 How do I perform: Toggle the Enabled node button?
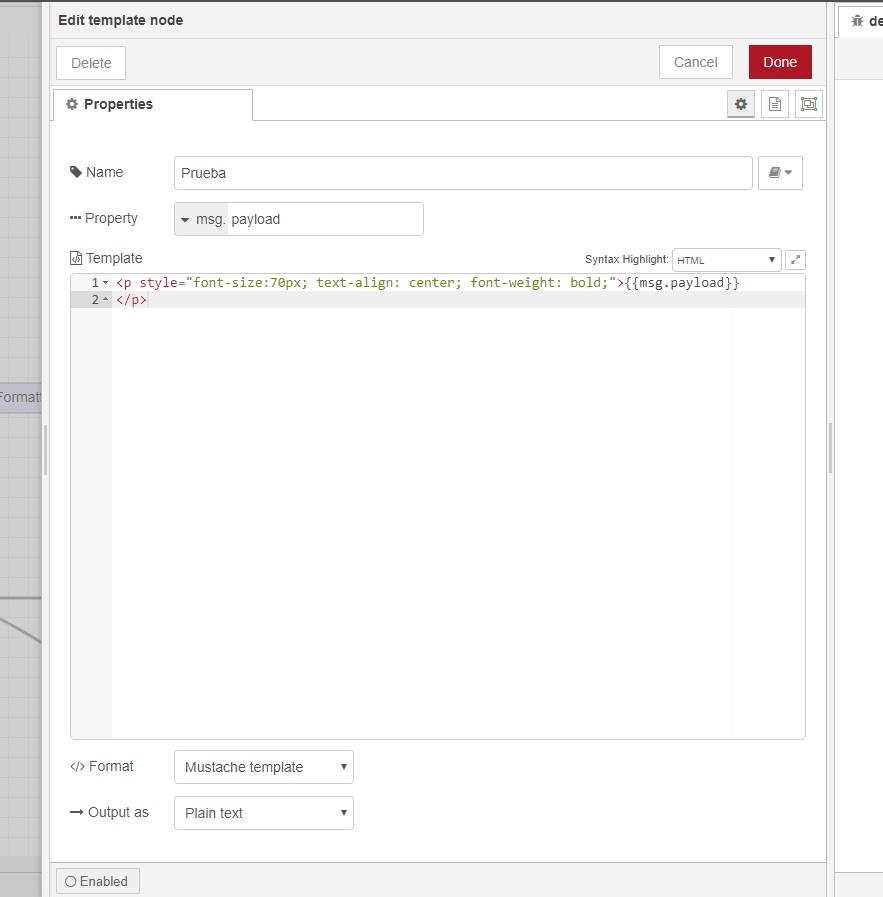(97, 881)
